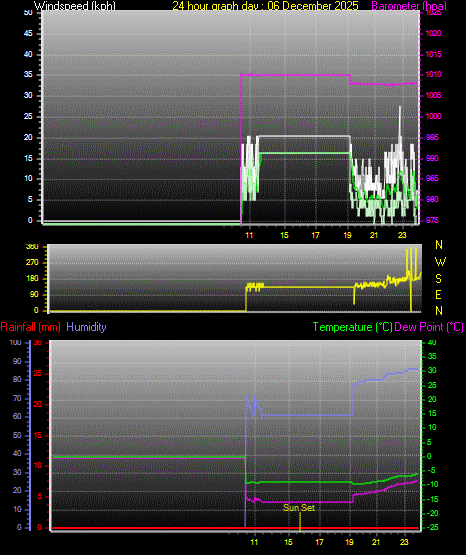Click blue humidity scale value "100"

tap(15, 343)
